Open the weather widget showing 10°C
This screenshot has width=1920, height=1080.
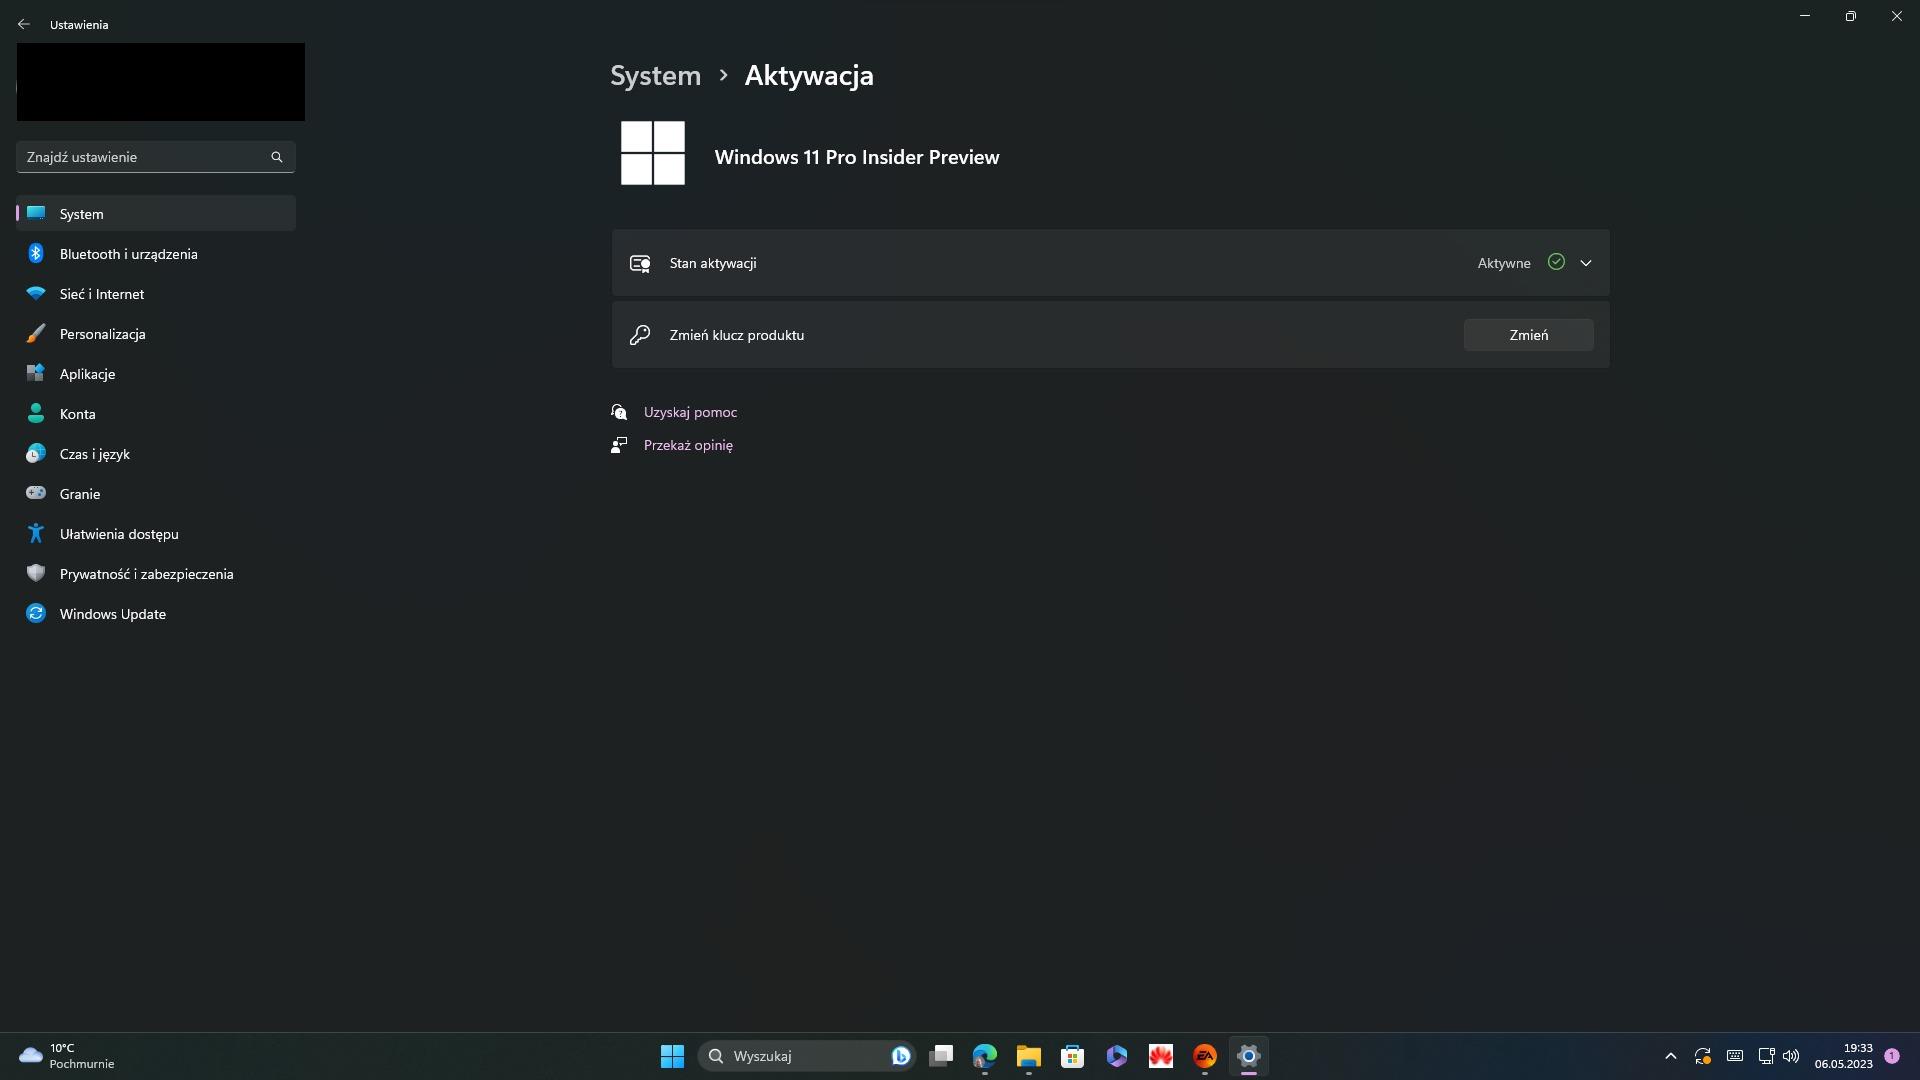[x=66, y=1056]
